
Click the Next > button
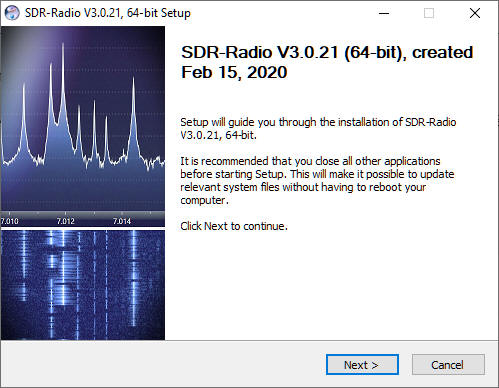pyautogui.click(x=362, y=364)
